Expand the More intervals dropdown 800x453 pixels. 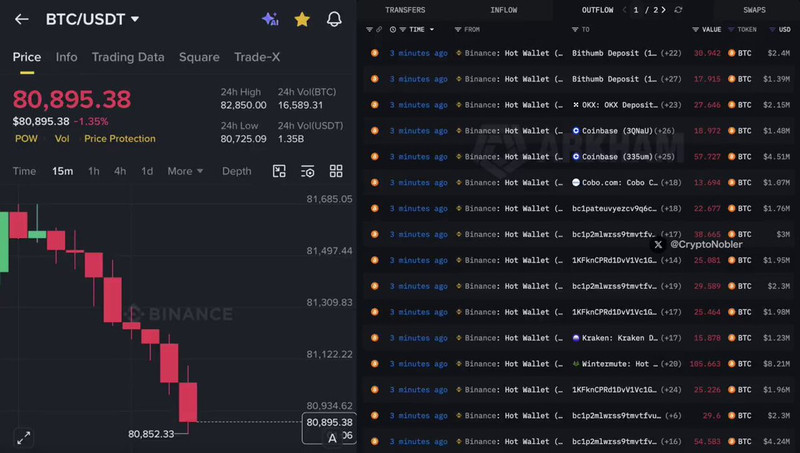[x=185, y=171]
